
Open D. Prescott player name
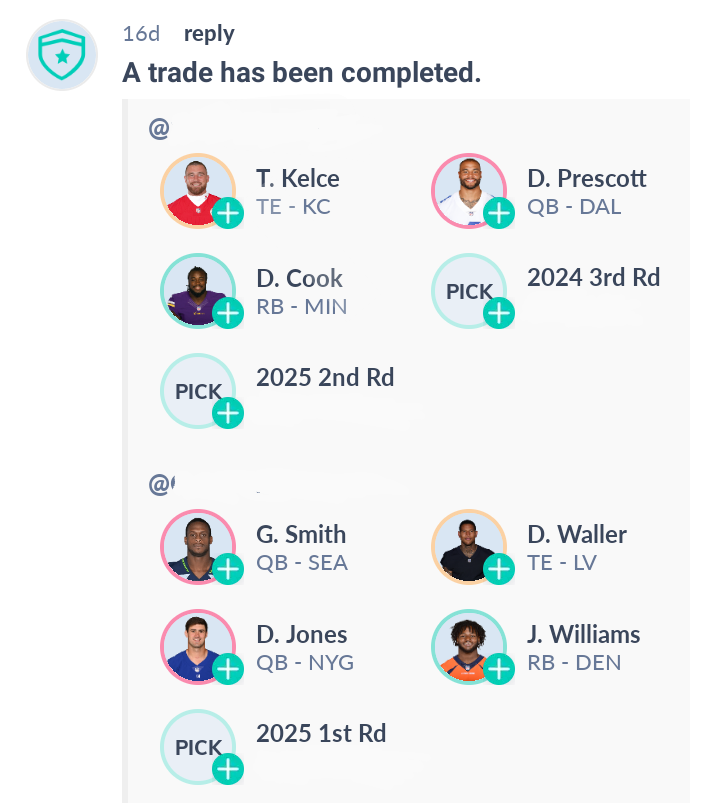pyautogui.click(x=587, y=179)
